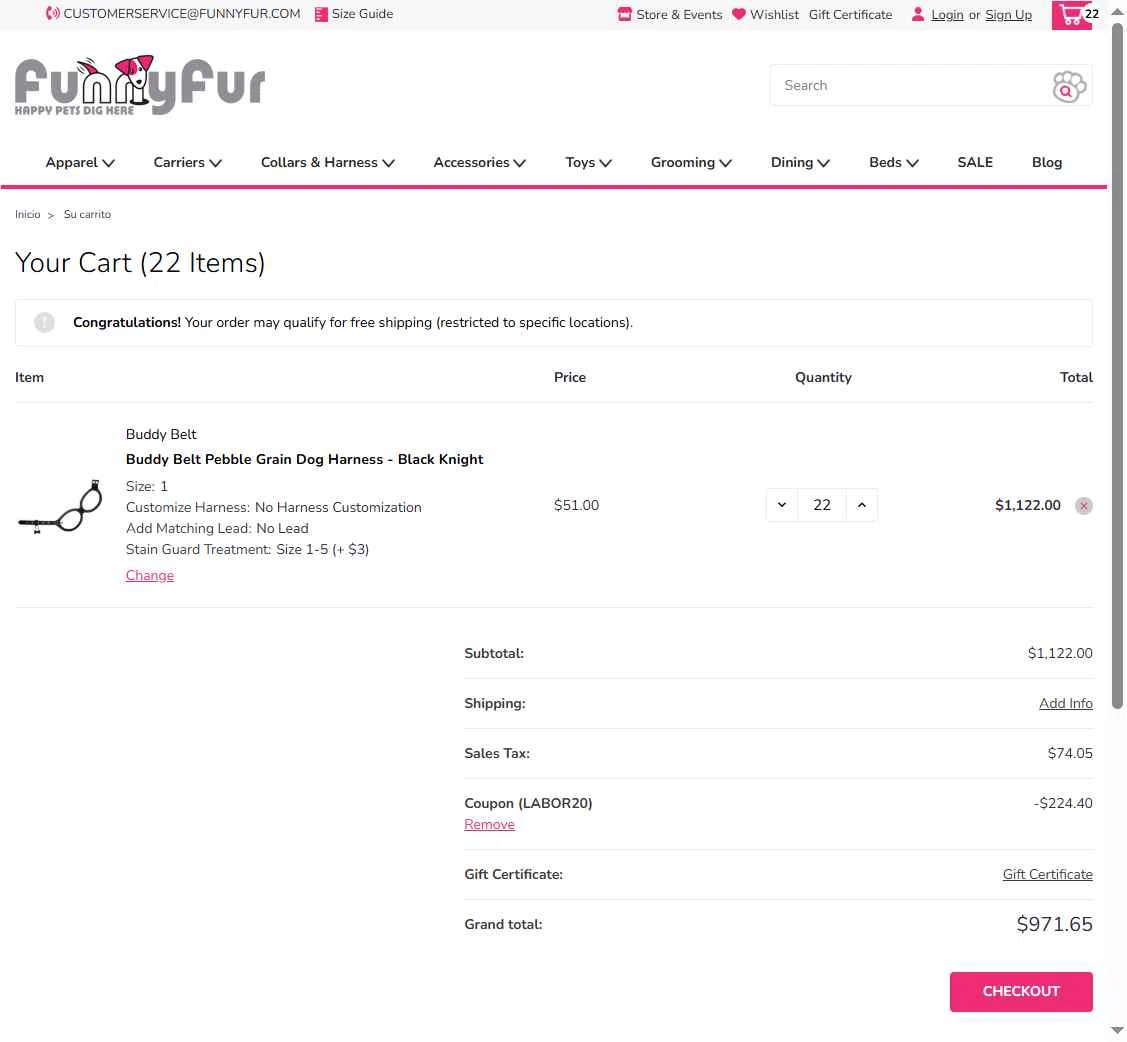Click the Size Guide ruler icon
The image size is (1127, 1042).
(x=321, y=14)
